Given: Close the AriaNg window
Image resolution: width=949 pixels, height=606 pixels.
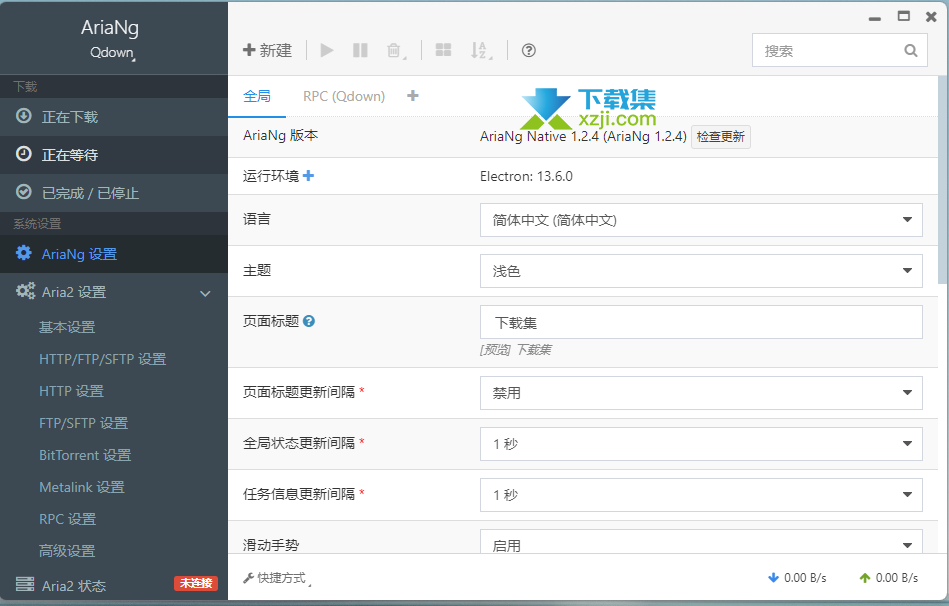Looking at the screenshot, I should (x=931, y=17).
